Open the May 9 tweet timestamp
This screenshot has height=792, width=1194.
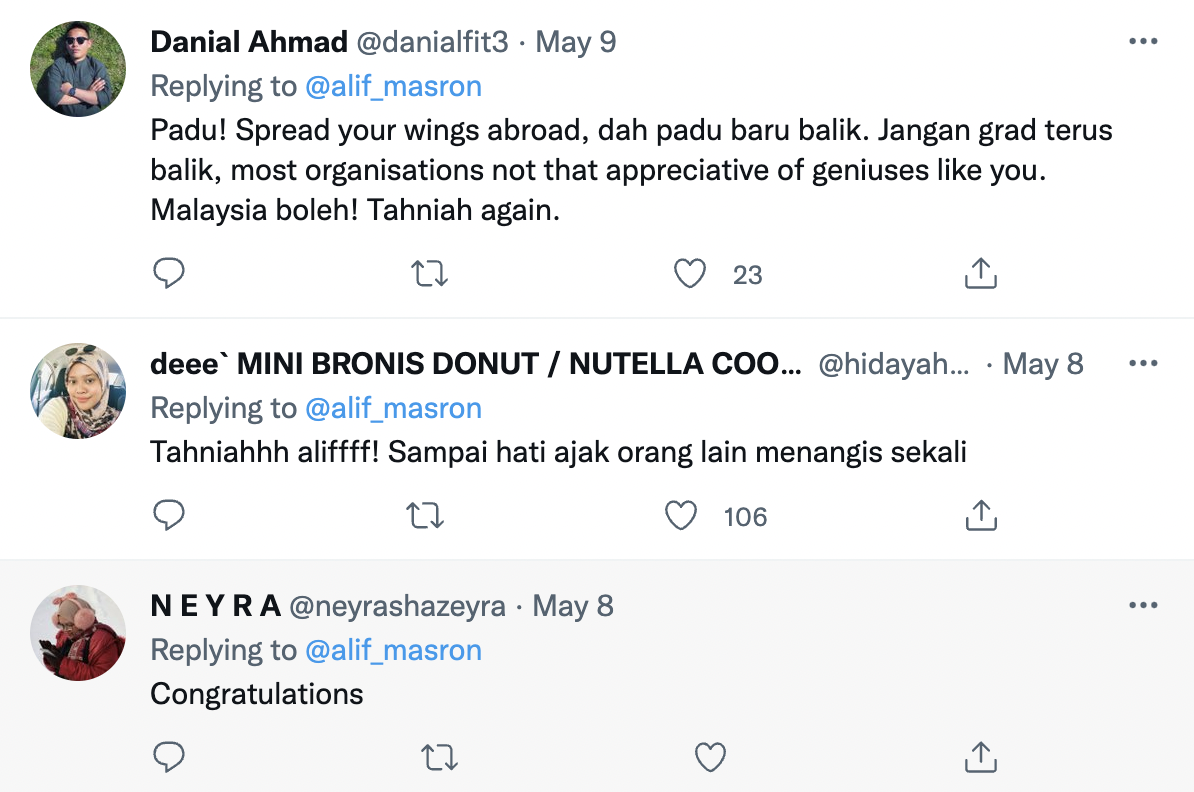(x=576, y=42)
